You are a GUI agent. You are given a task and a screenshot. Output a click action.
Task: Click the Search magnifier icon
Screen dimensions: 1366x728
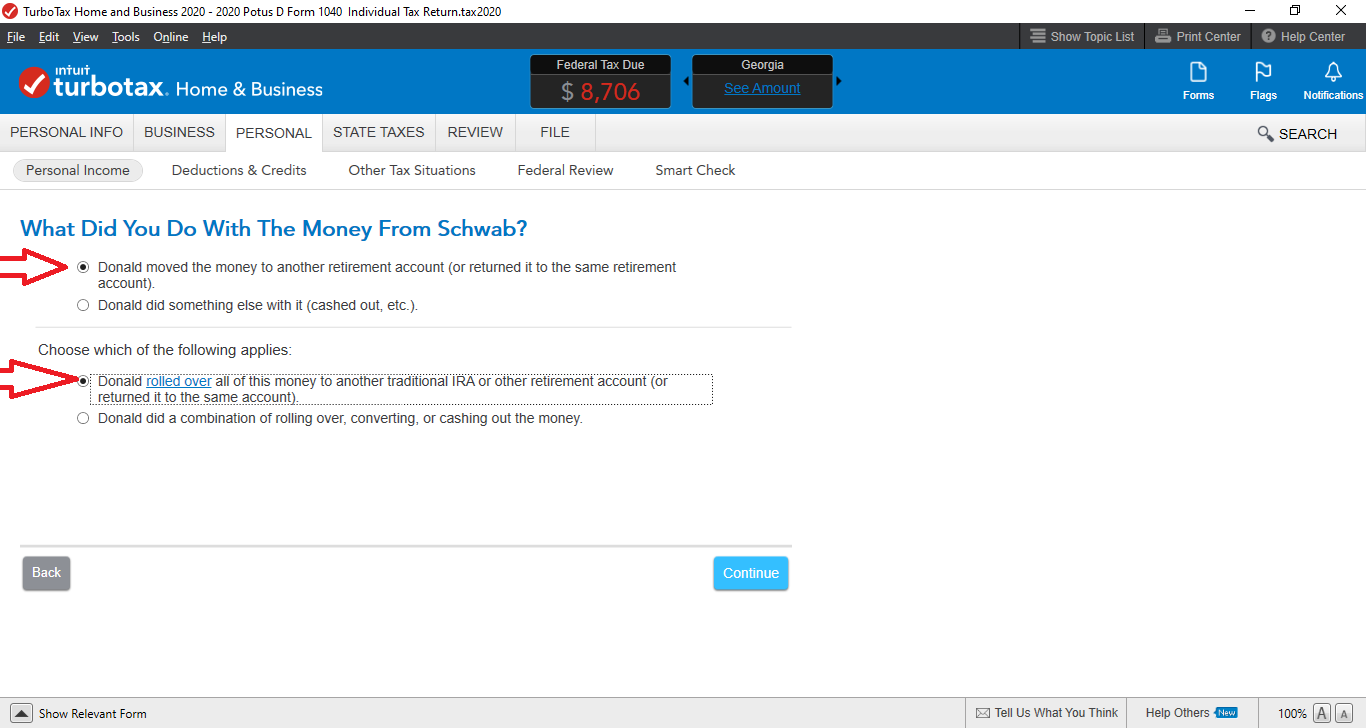point(1265,134)
